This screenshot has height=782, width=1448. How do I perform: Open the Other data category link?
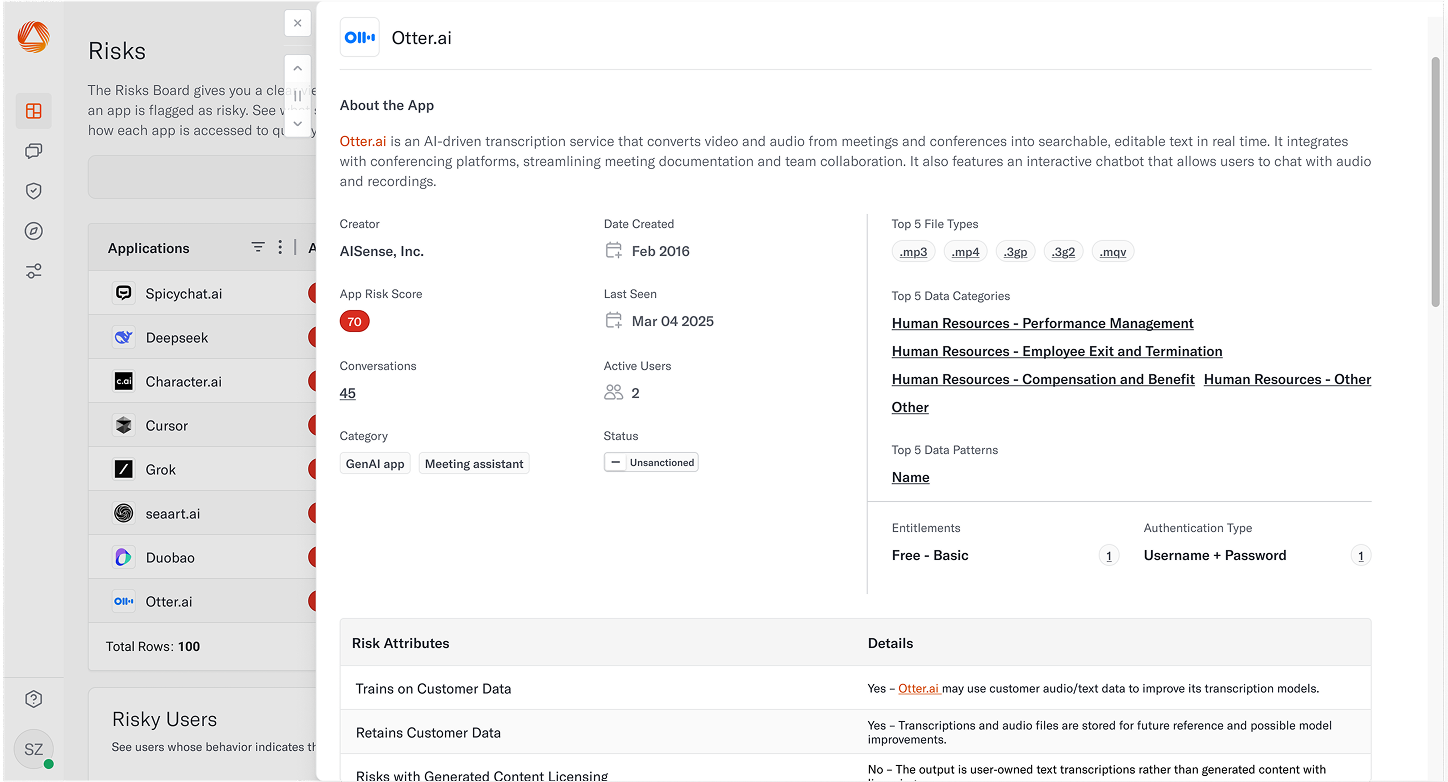(x=910, y=407)
